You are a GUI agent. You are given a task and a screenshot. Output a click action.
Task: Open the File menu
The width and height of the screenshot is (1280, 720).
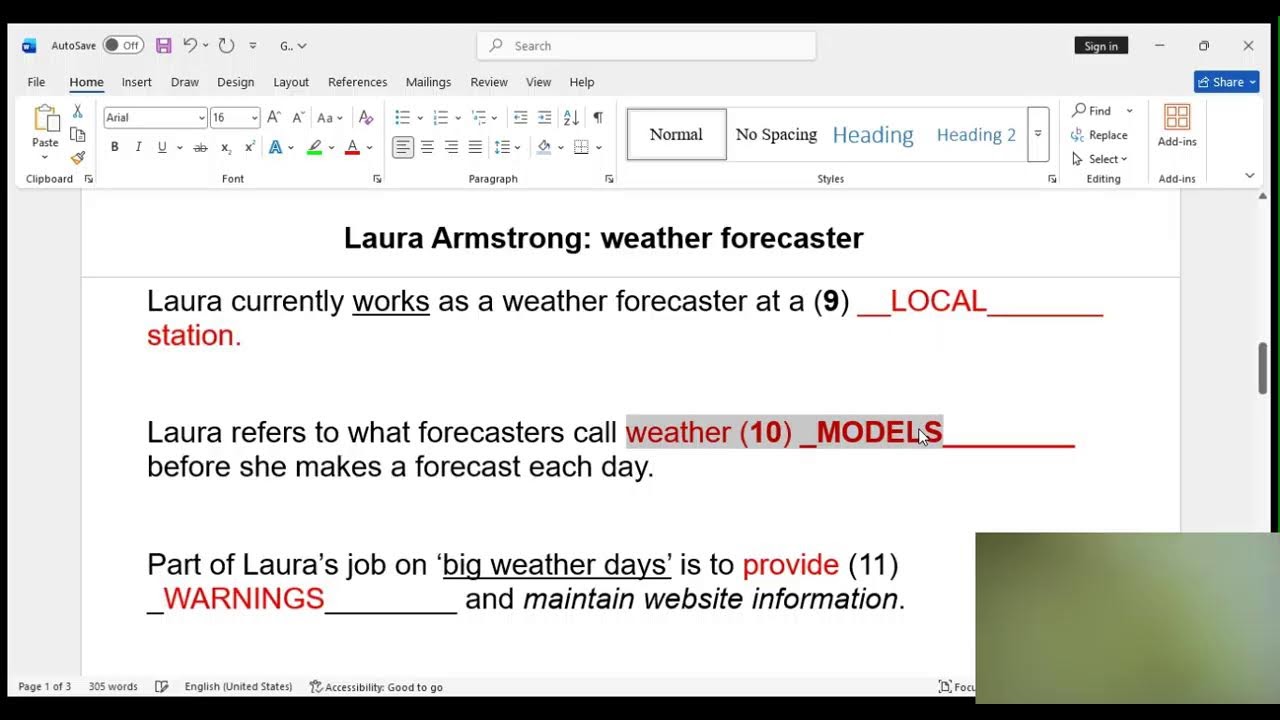pos(36,82)
